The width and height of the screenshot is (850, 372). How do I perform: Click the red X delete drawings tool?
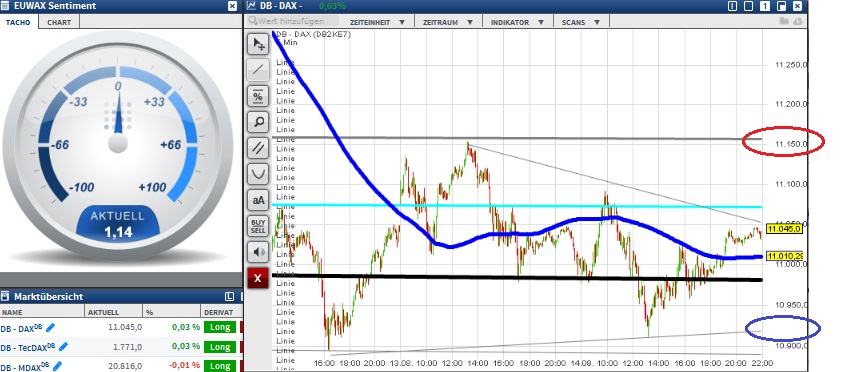click(258, 278)
